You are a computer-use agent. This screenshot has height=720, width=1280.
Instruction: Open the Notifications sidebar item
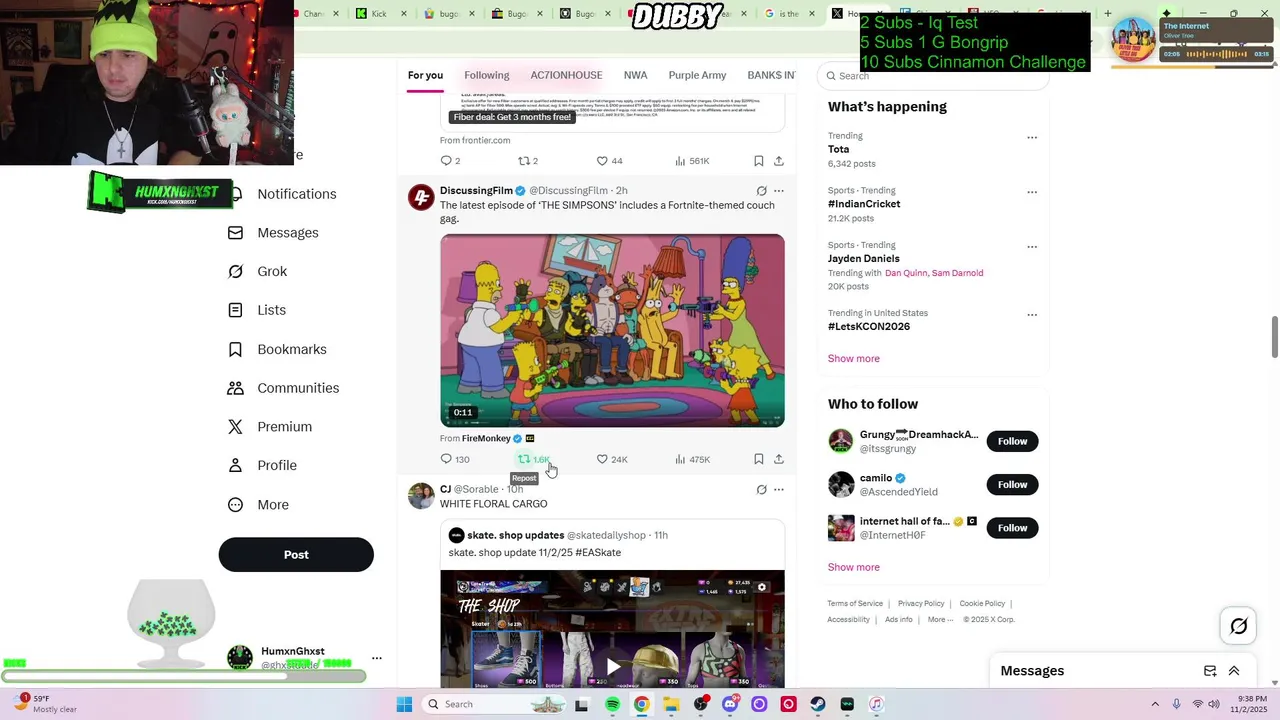(285, 194)
